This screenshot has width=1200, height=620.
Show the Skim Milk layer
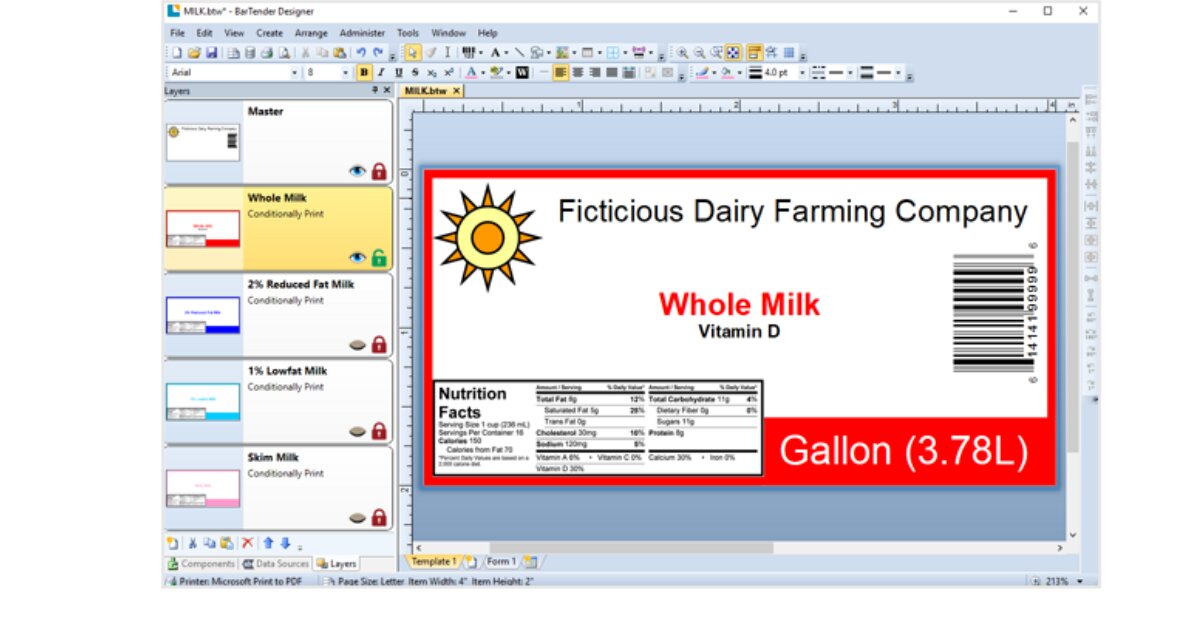click(x=357, y=518)
